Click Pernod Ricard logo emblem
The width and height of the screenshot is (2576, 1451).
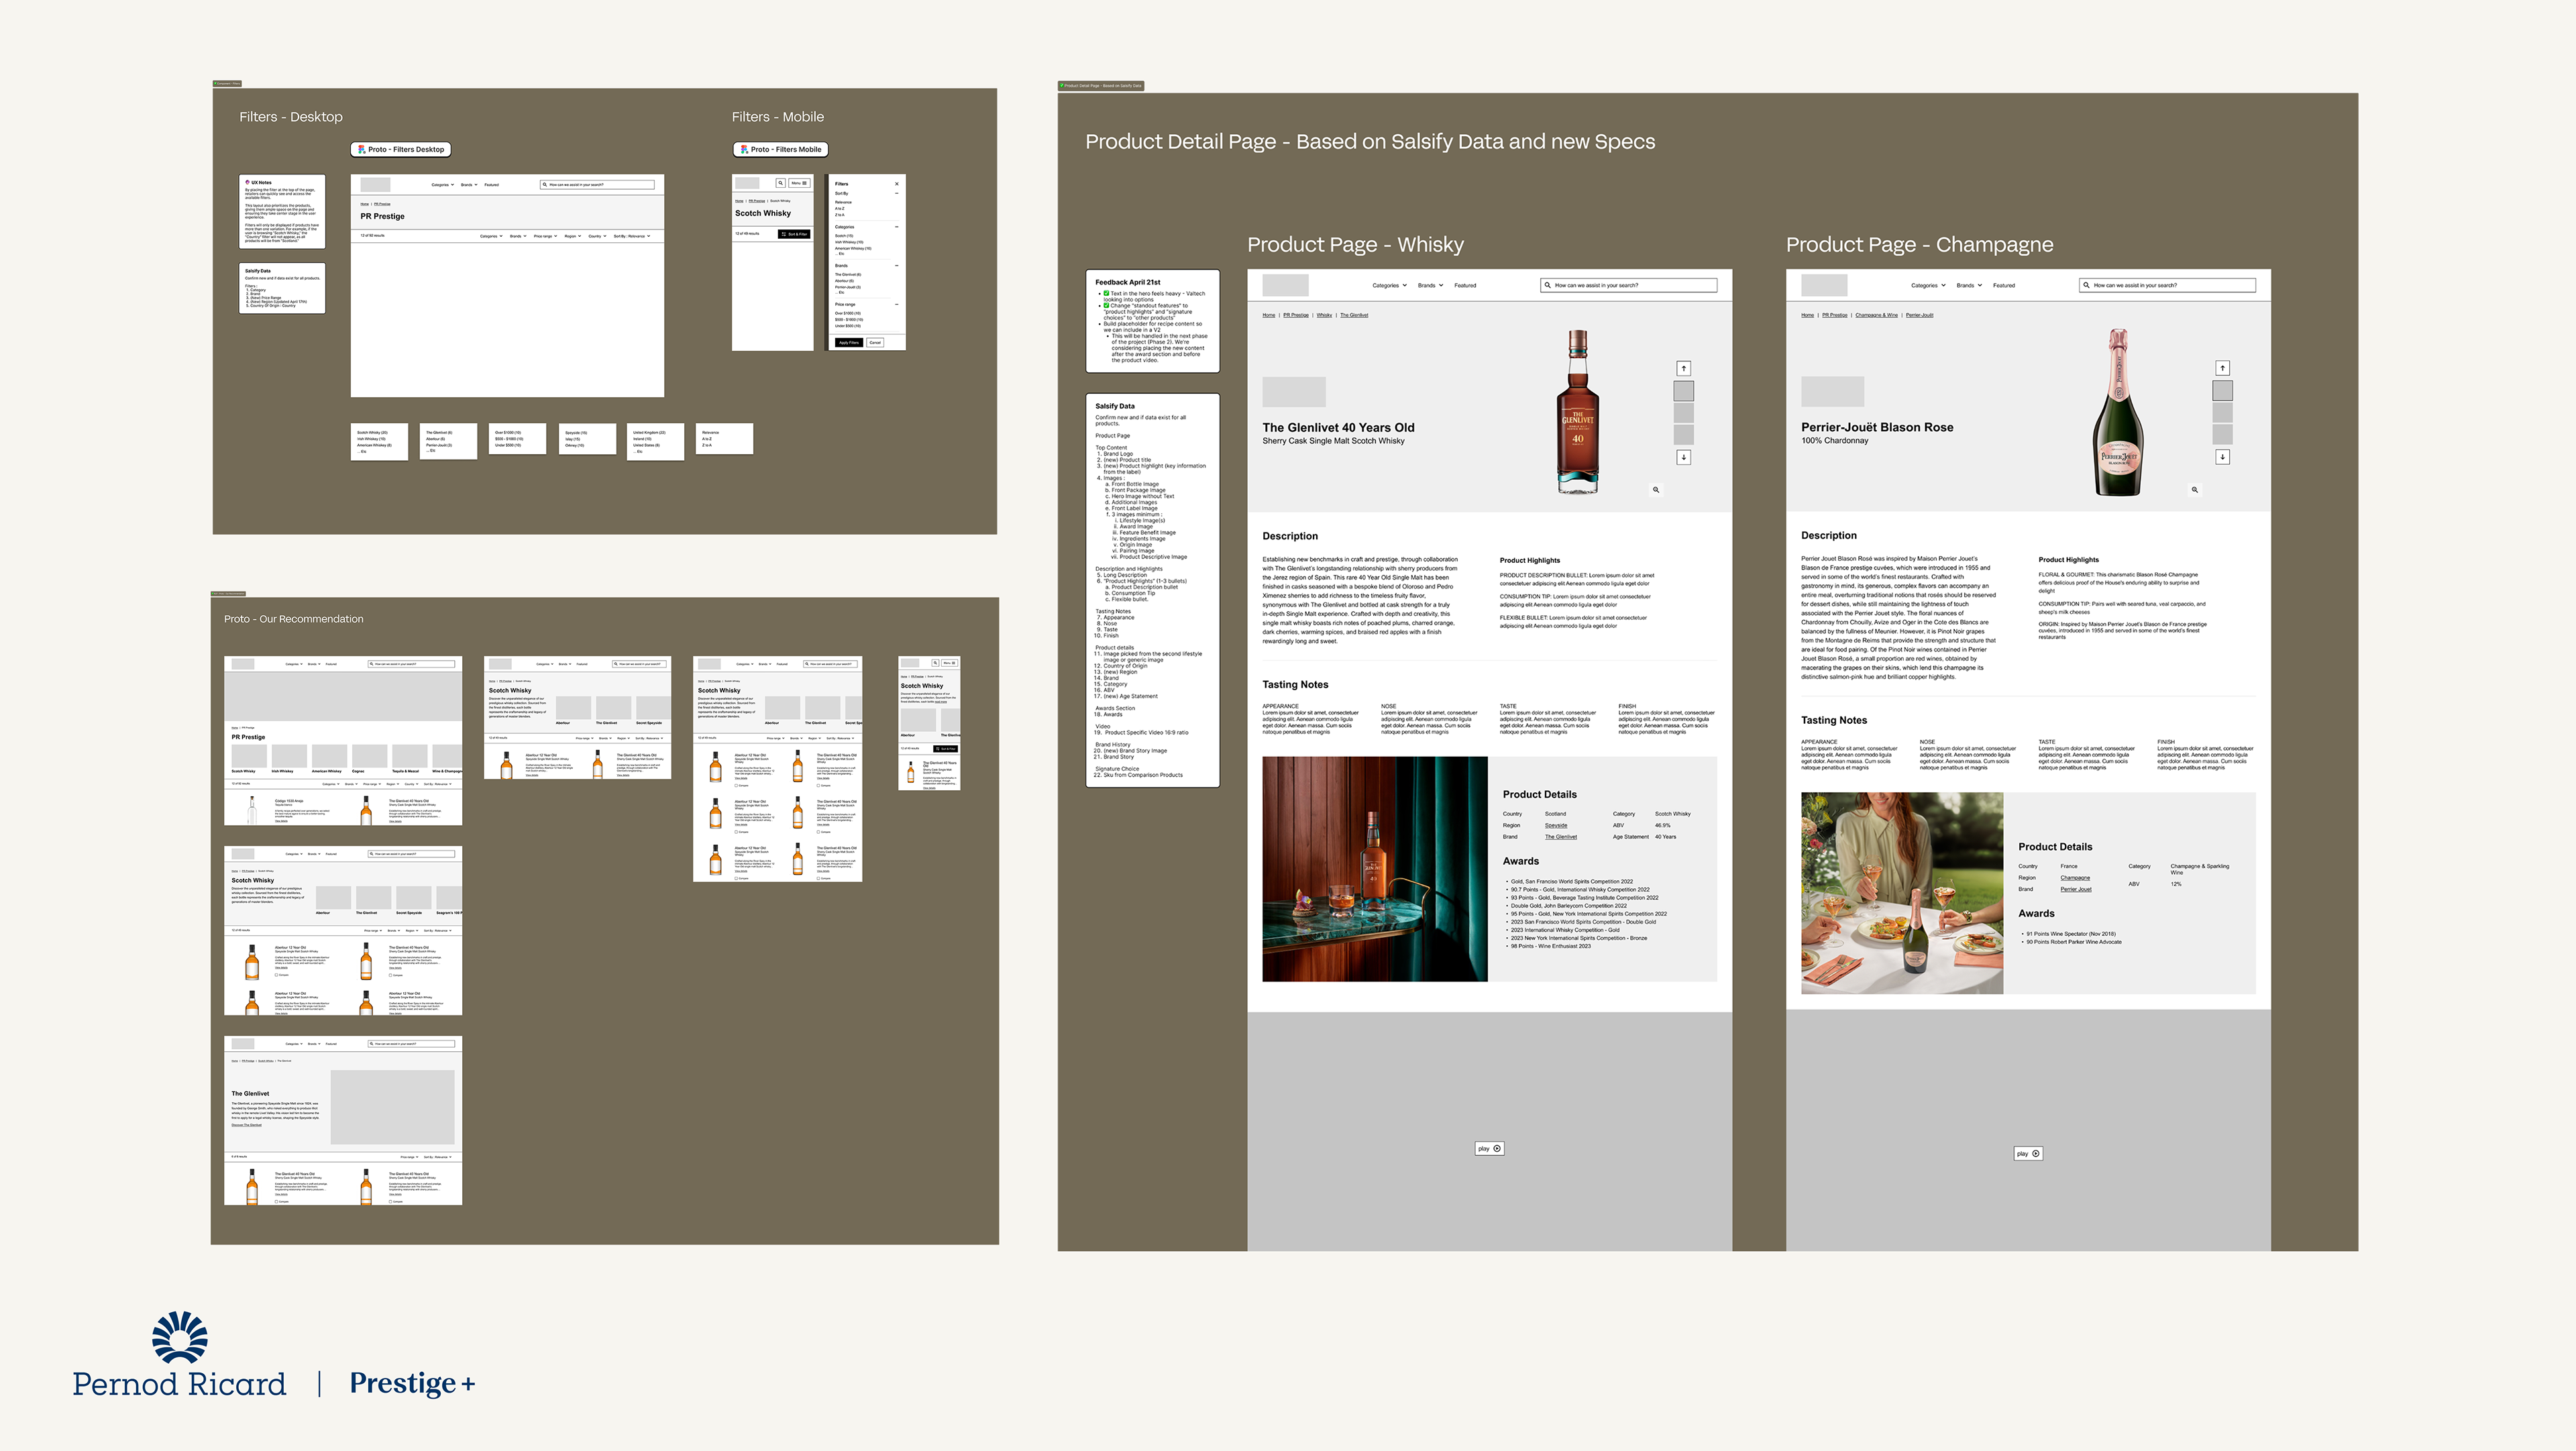coord(180,1337)
